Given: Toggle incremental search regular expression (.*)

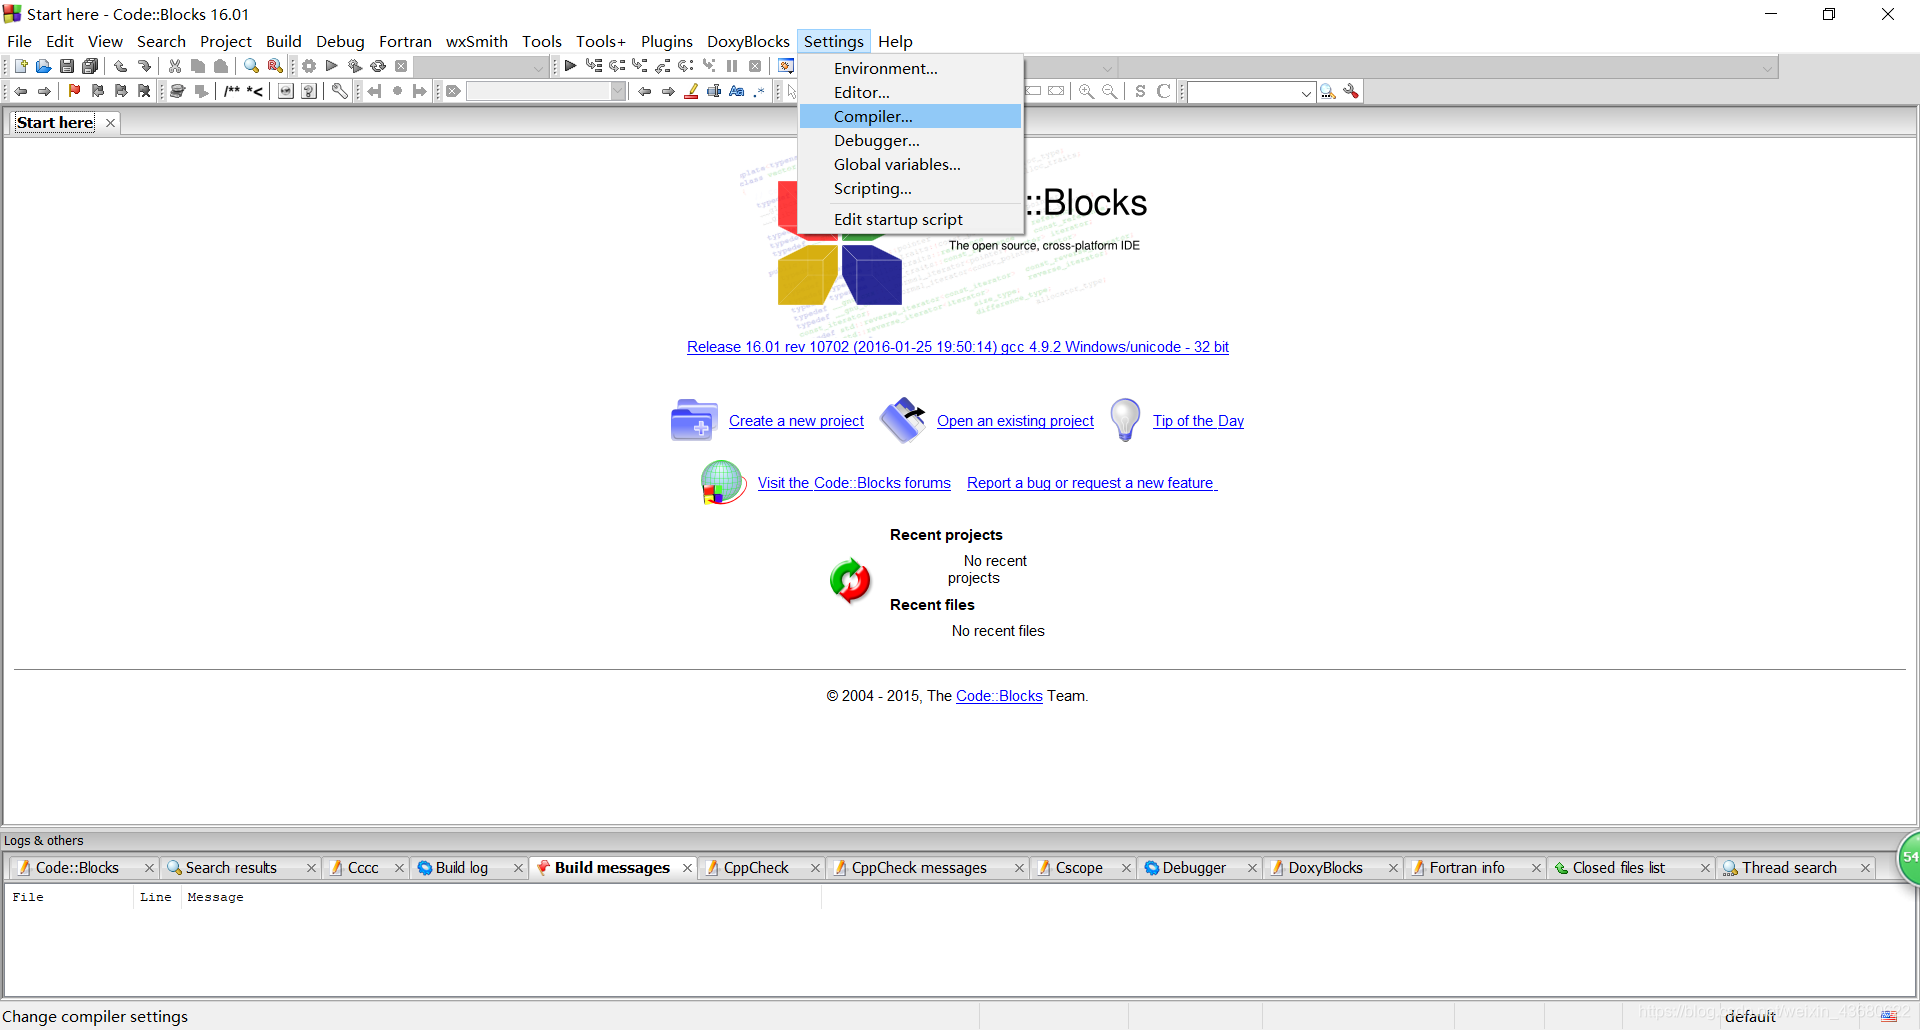Looking at the screenshot, I should tap(760, 91).
